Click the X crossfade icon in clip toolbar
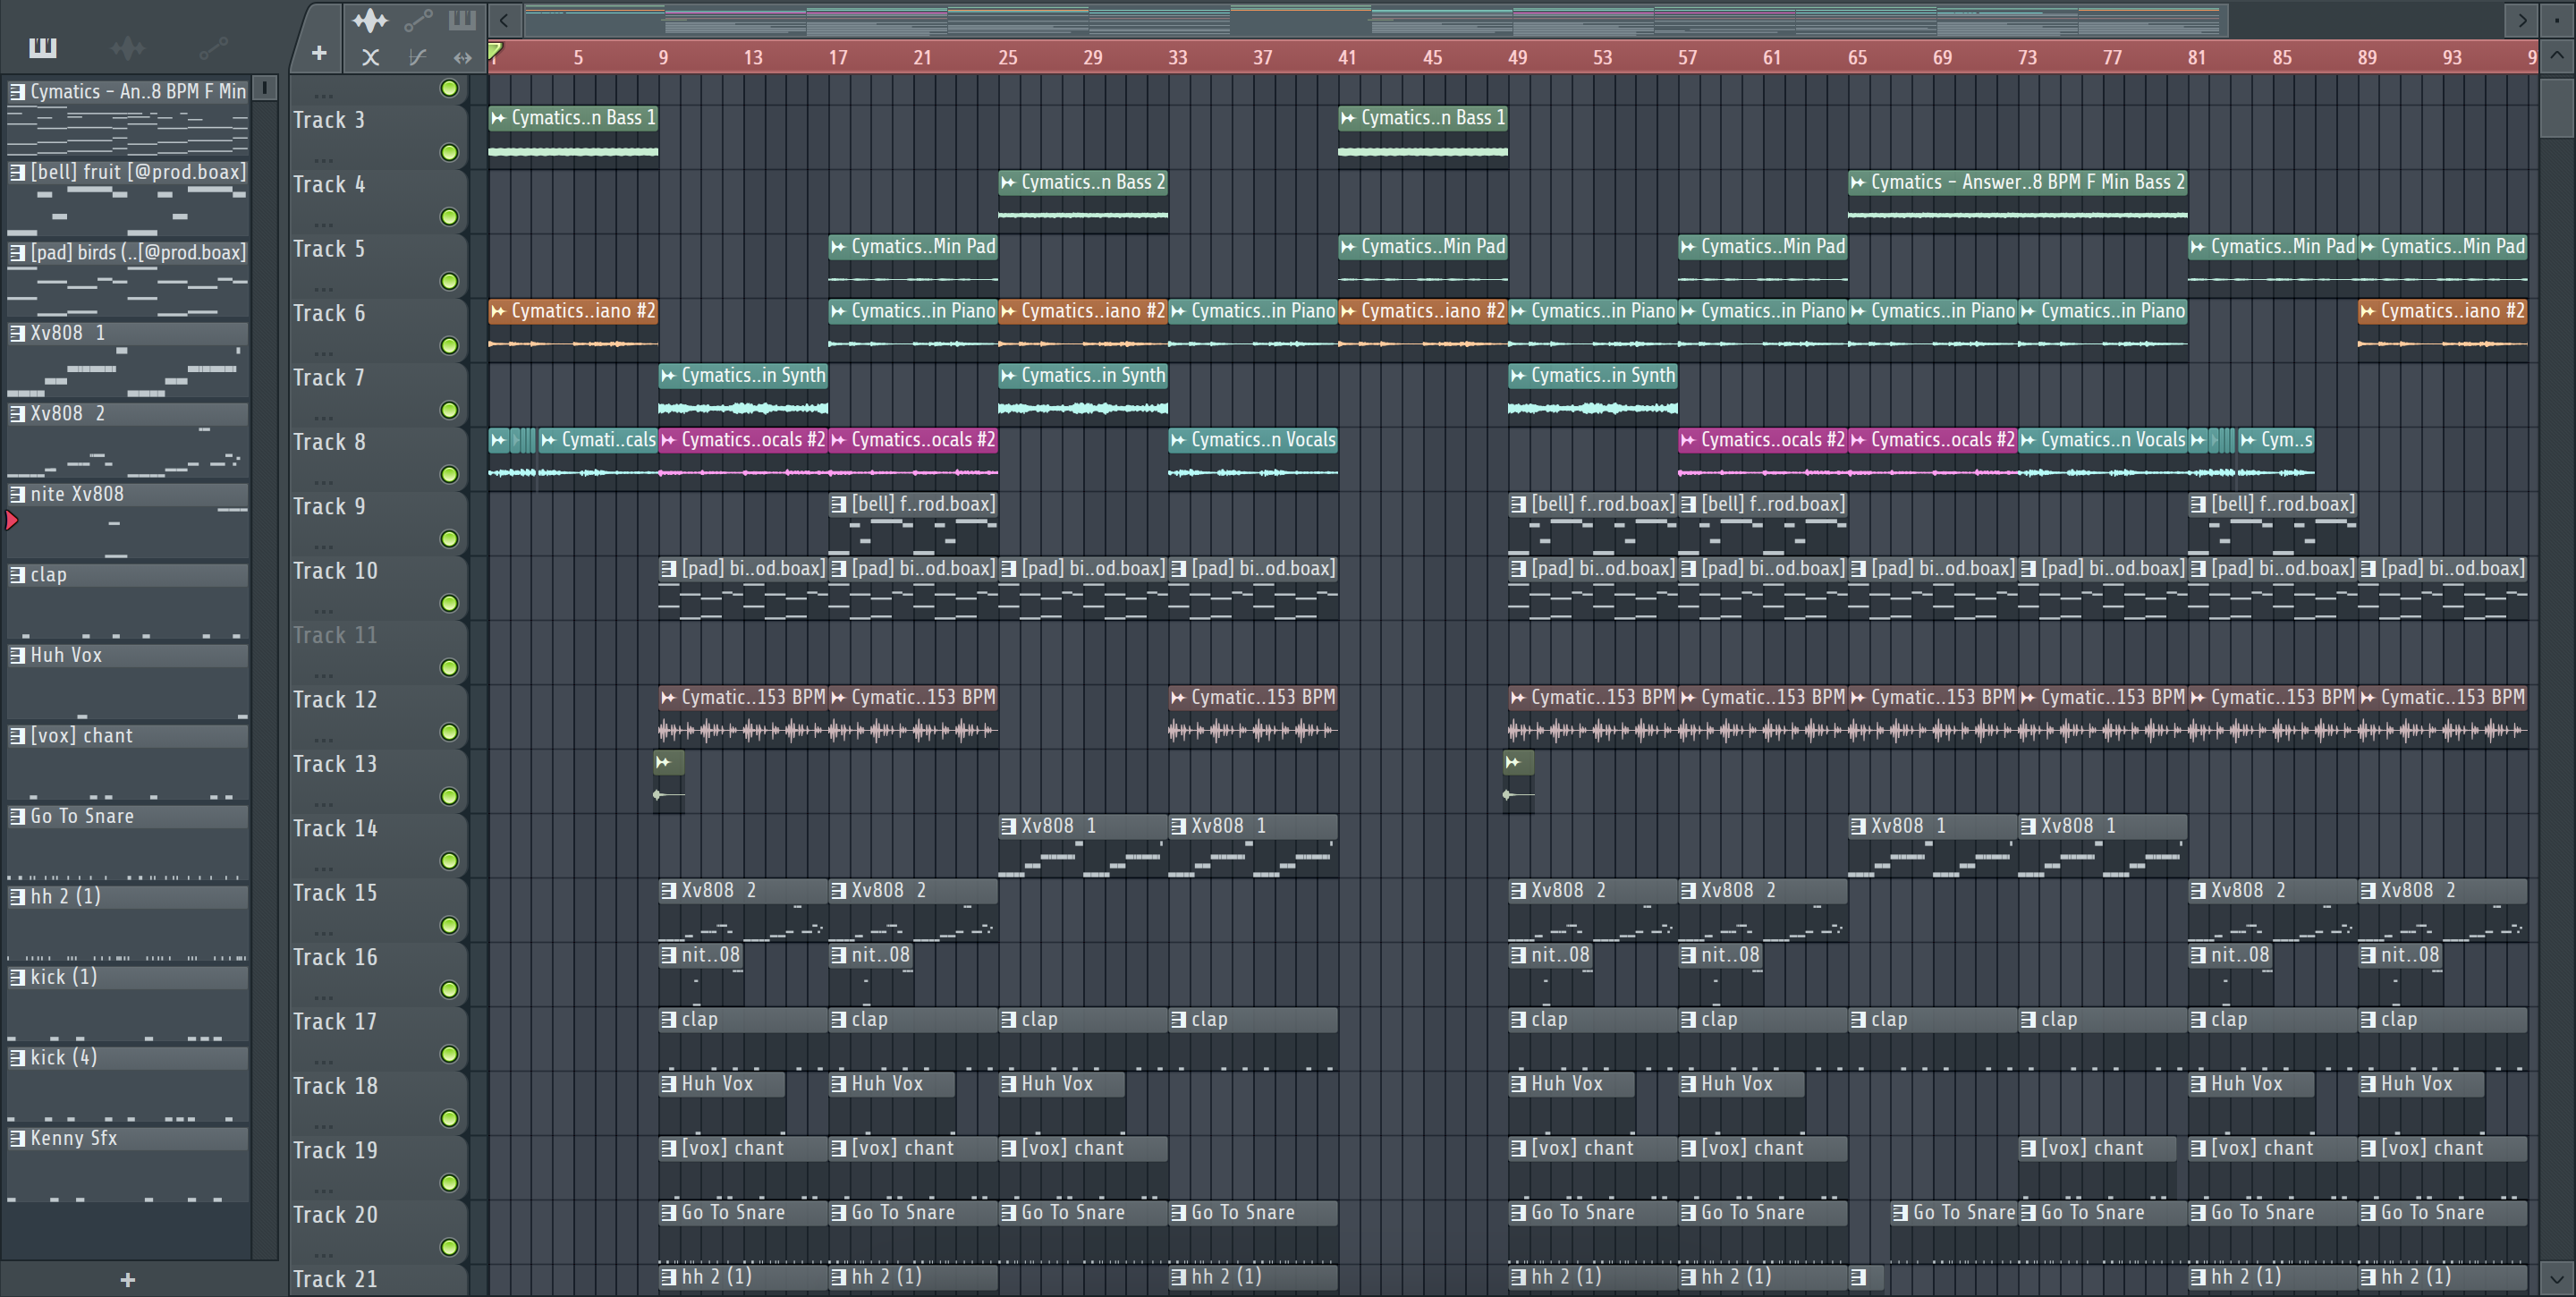Viewport: 2576px width, 1297px height. coord(370,57)
